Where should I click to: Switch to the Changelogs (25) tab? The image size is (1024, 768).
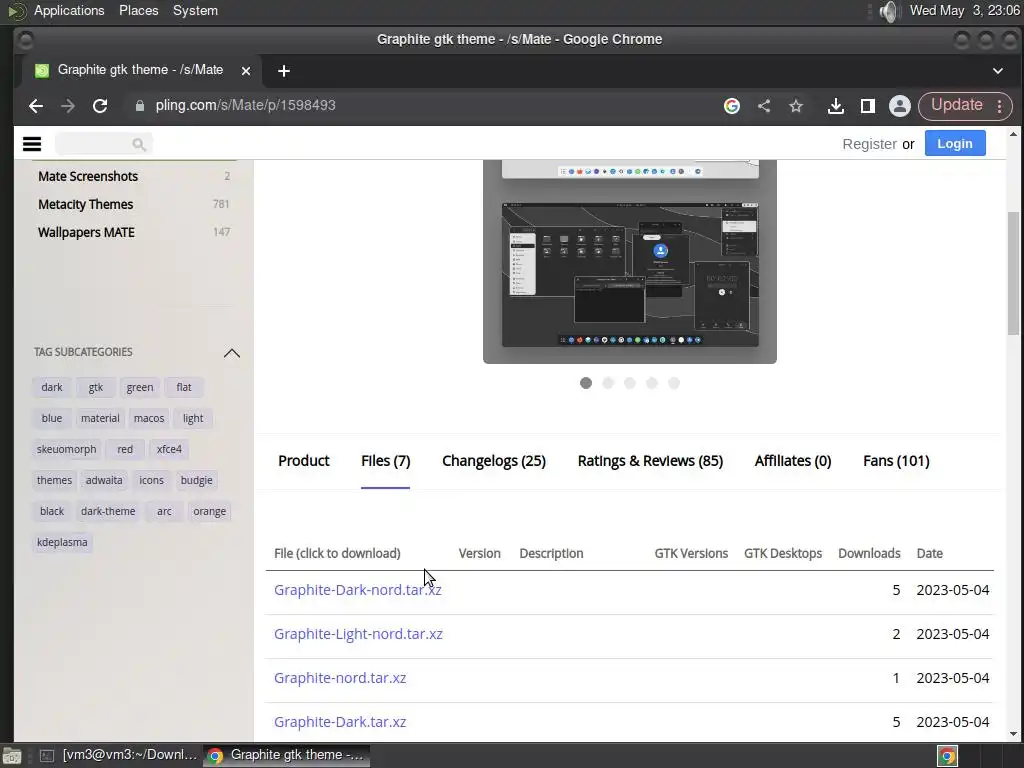494,461
